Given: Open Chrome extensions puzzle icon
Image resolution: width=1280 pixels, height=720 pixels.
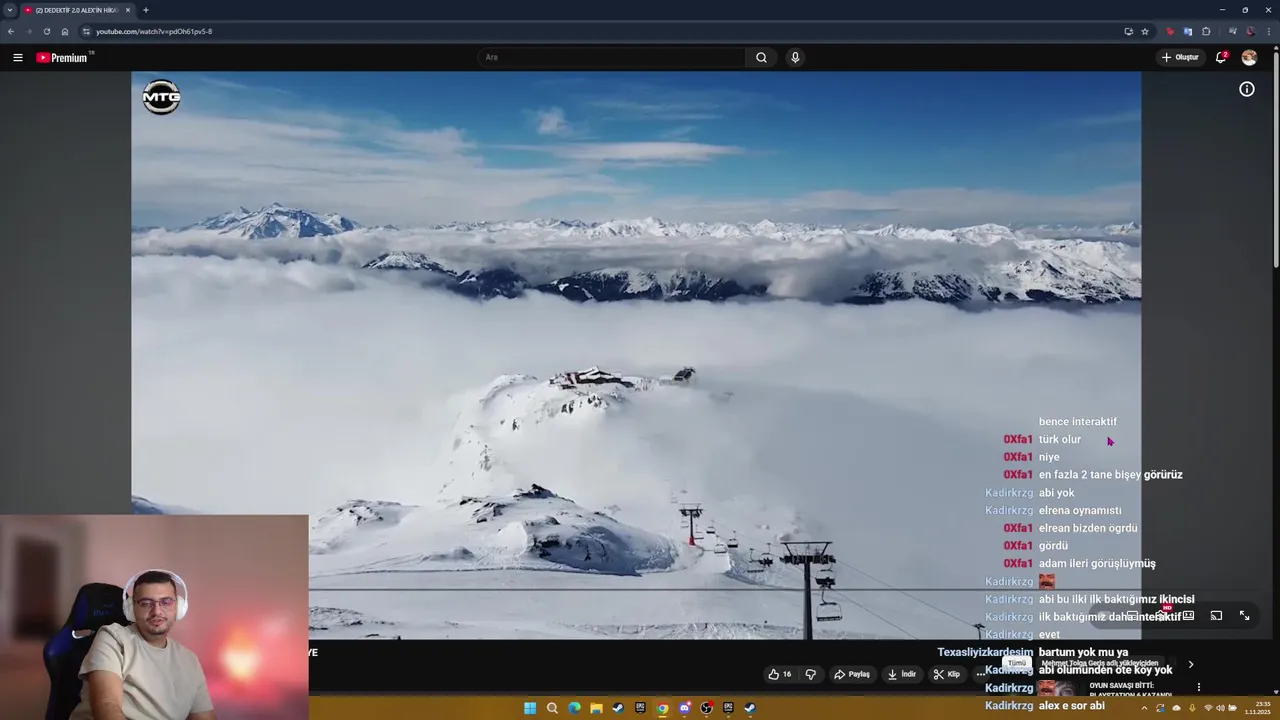Looking at the screenshot, I should (1206, 31).
